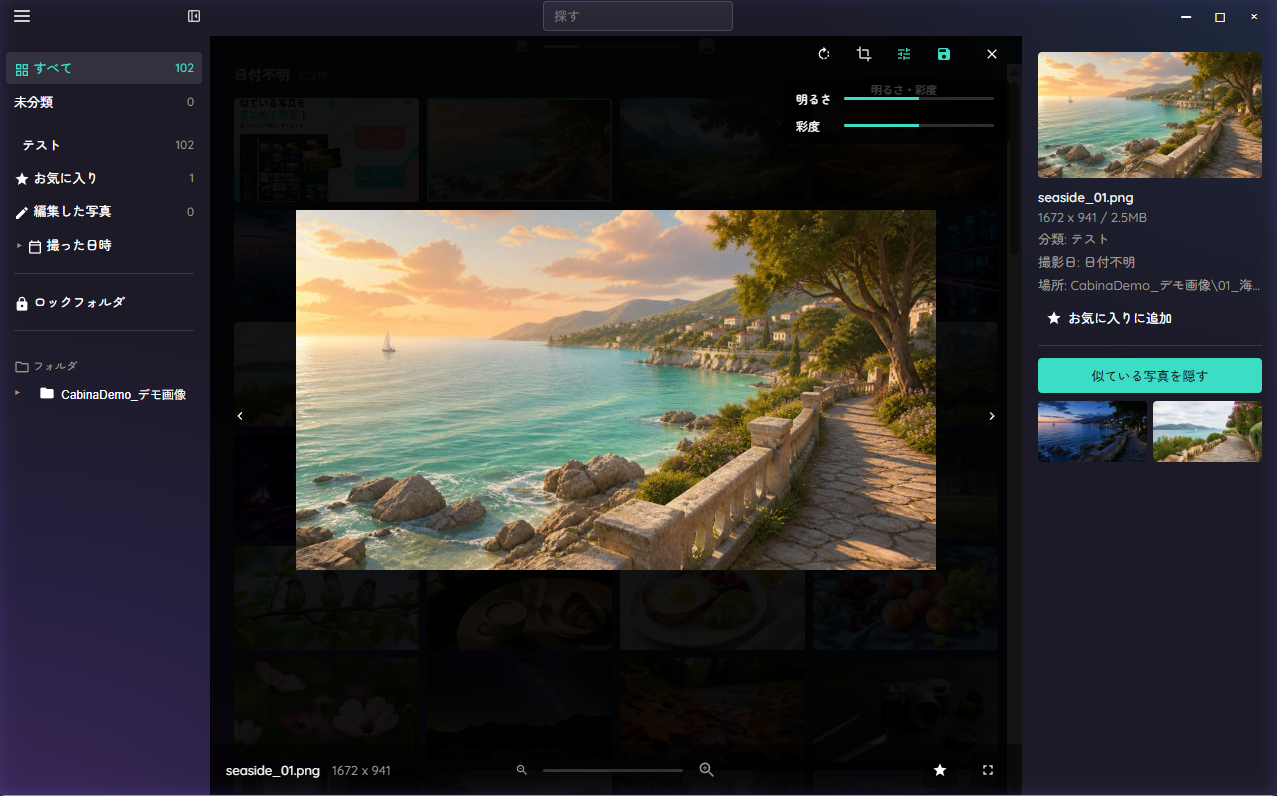
Task: Enter fullscreen view
Action: point(988,770)
